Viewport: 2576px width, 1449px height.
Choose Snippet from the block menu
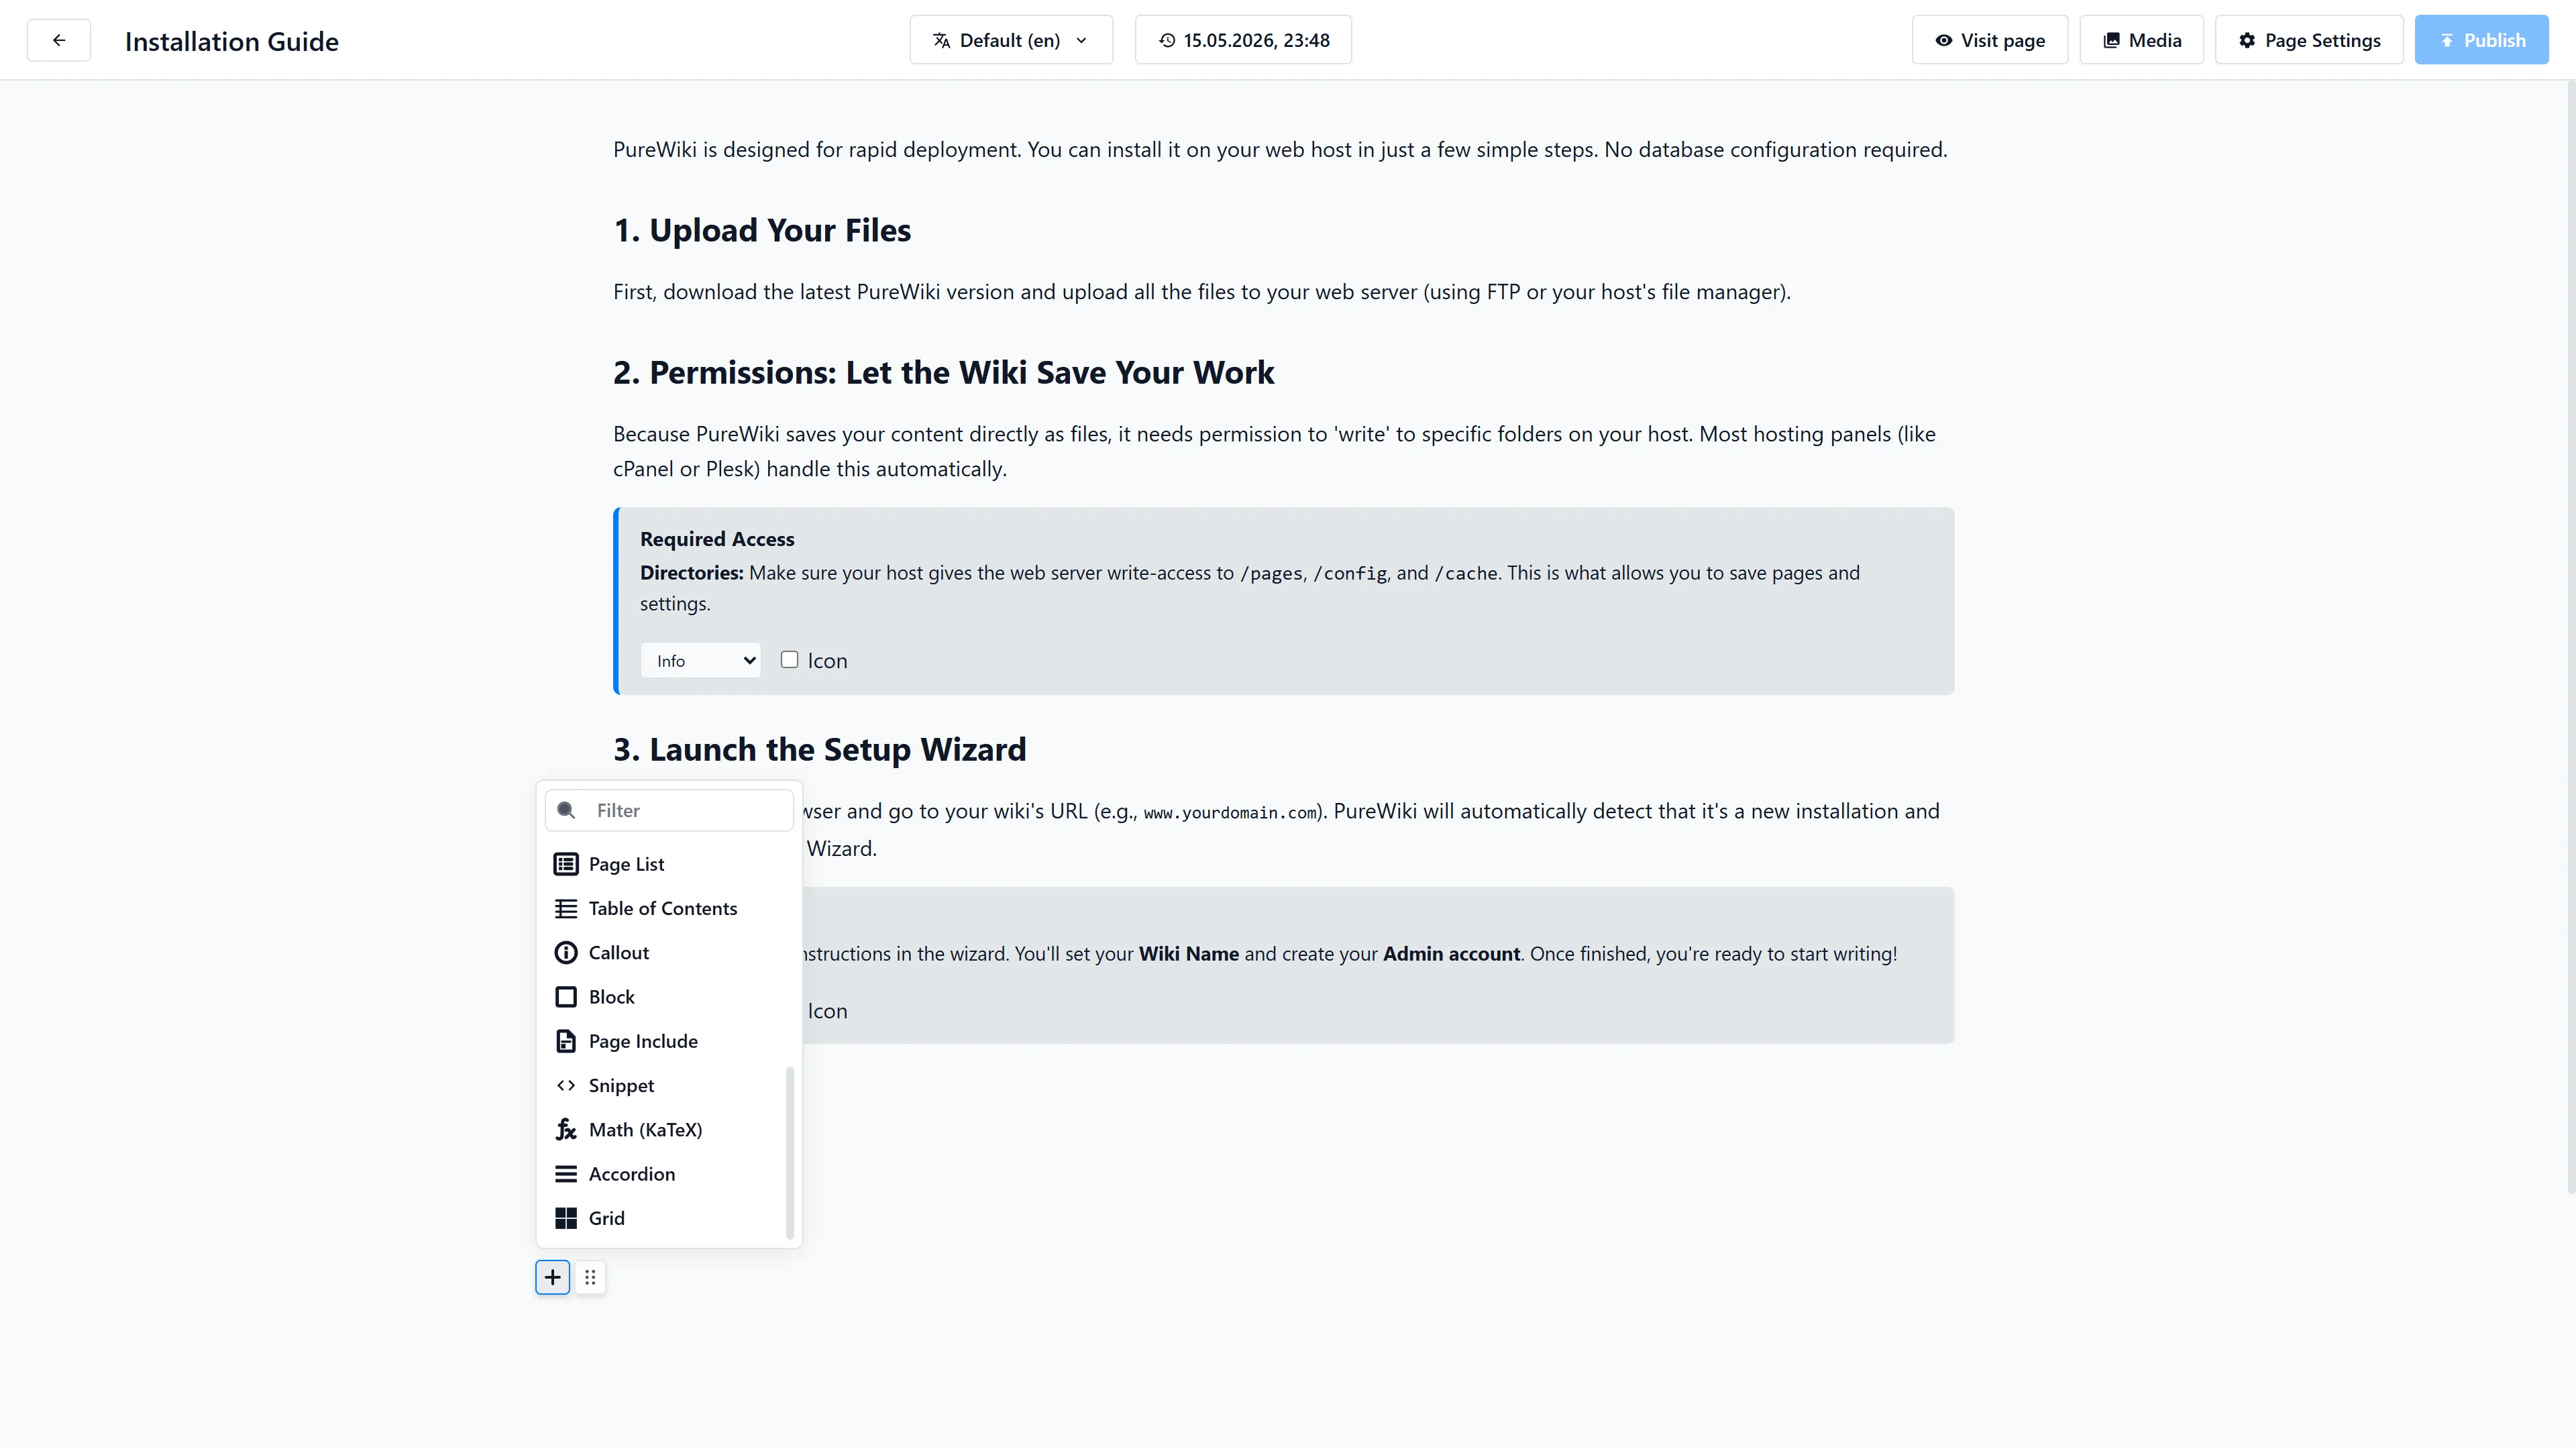669,1085
